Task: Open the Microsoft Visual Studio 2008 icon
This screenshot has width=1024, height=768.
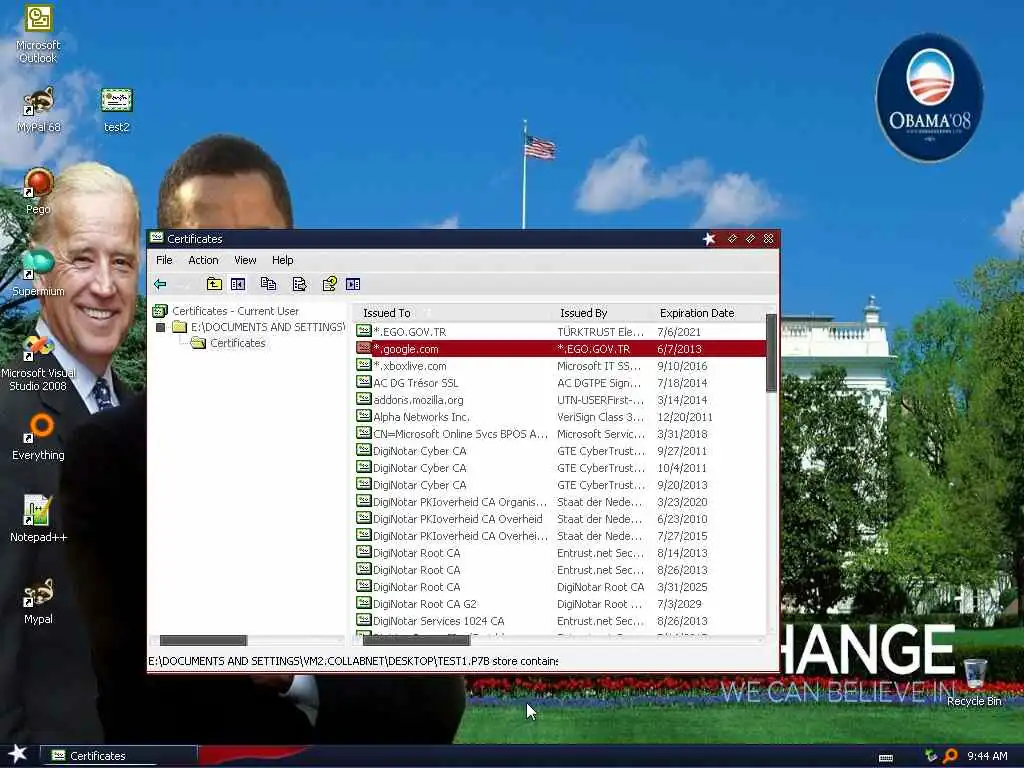Action: 38,363
